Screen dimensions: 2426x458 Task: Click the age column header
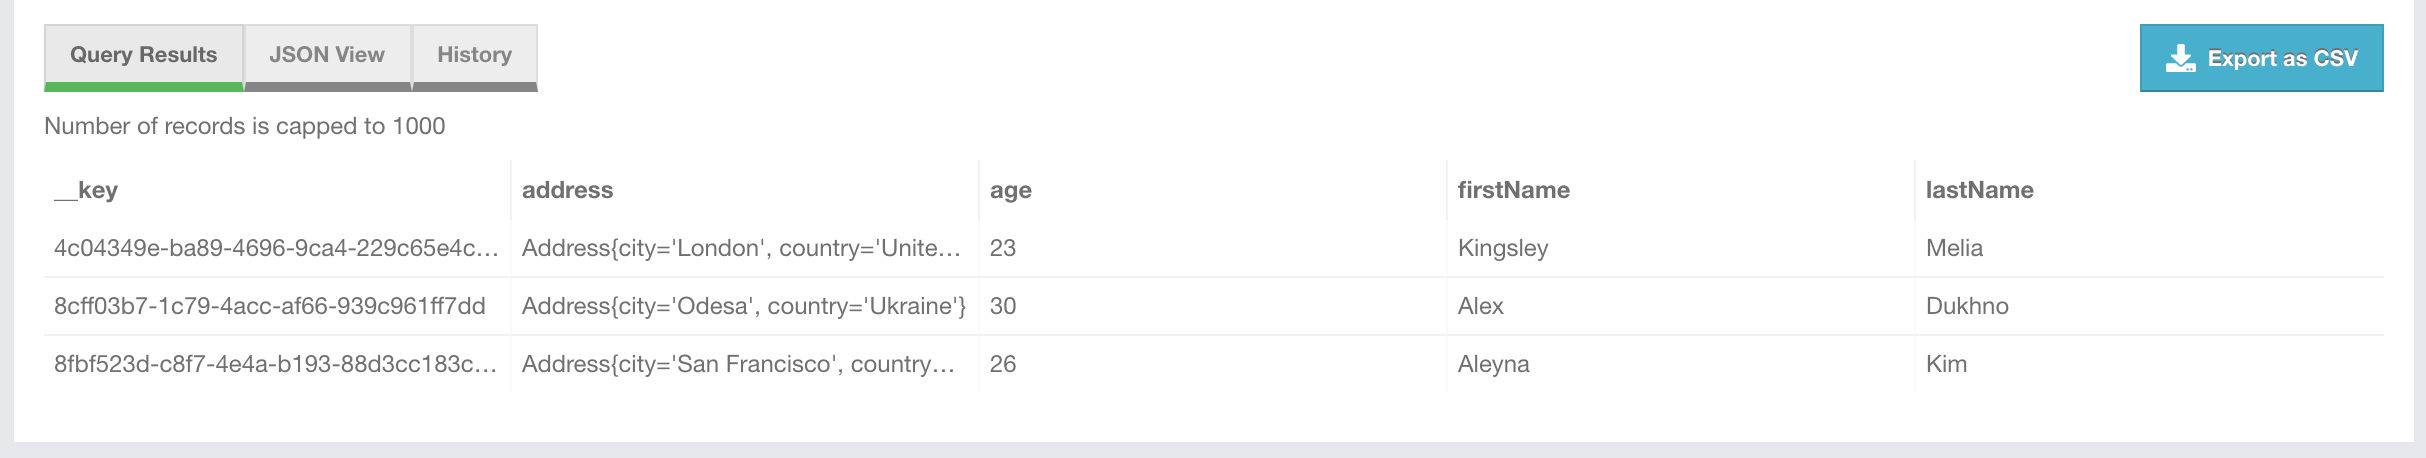[x=1010, y=190]
